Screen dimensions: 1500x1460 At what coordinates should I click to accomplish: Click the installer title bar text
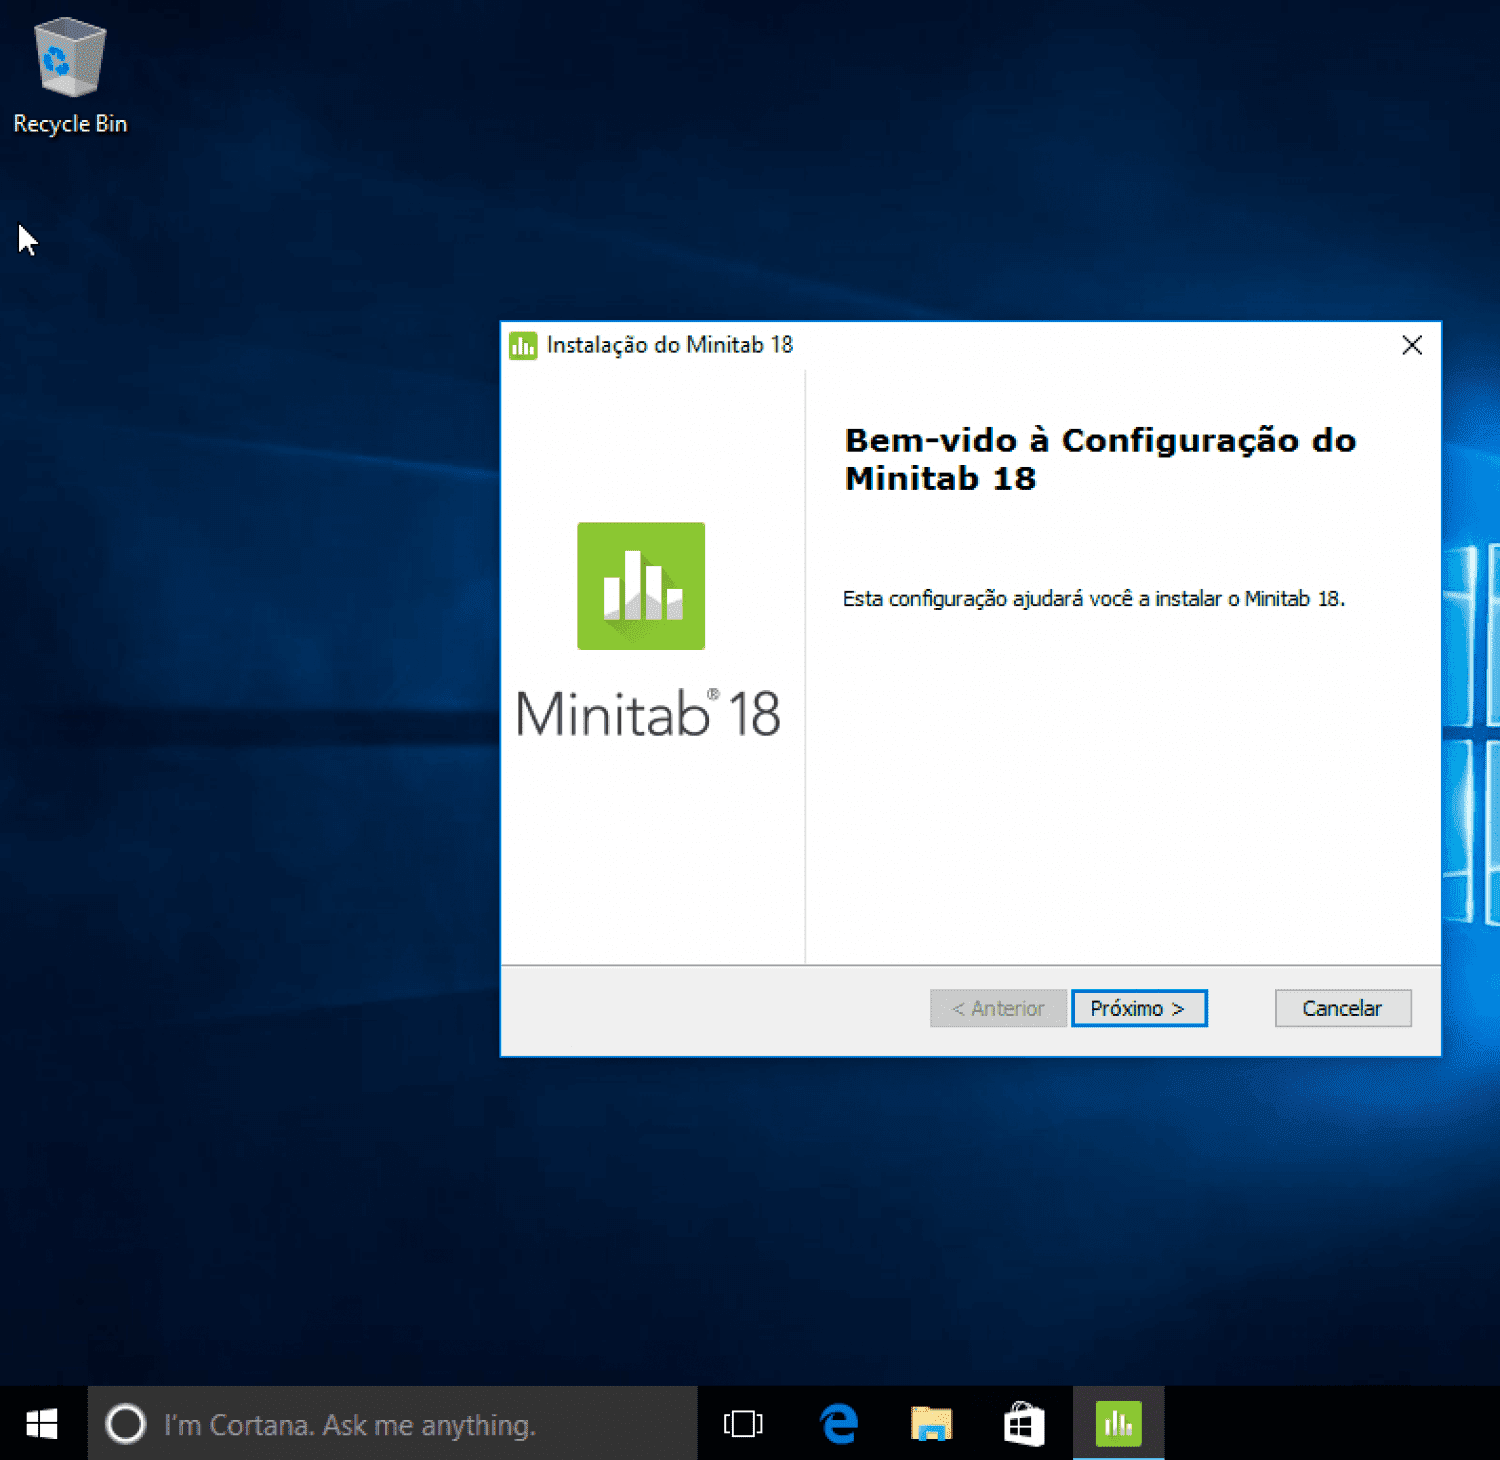[669, 345]
